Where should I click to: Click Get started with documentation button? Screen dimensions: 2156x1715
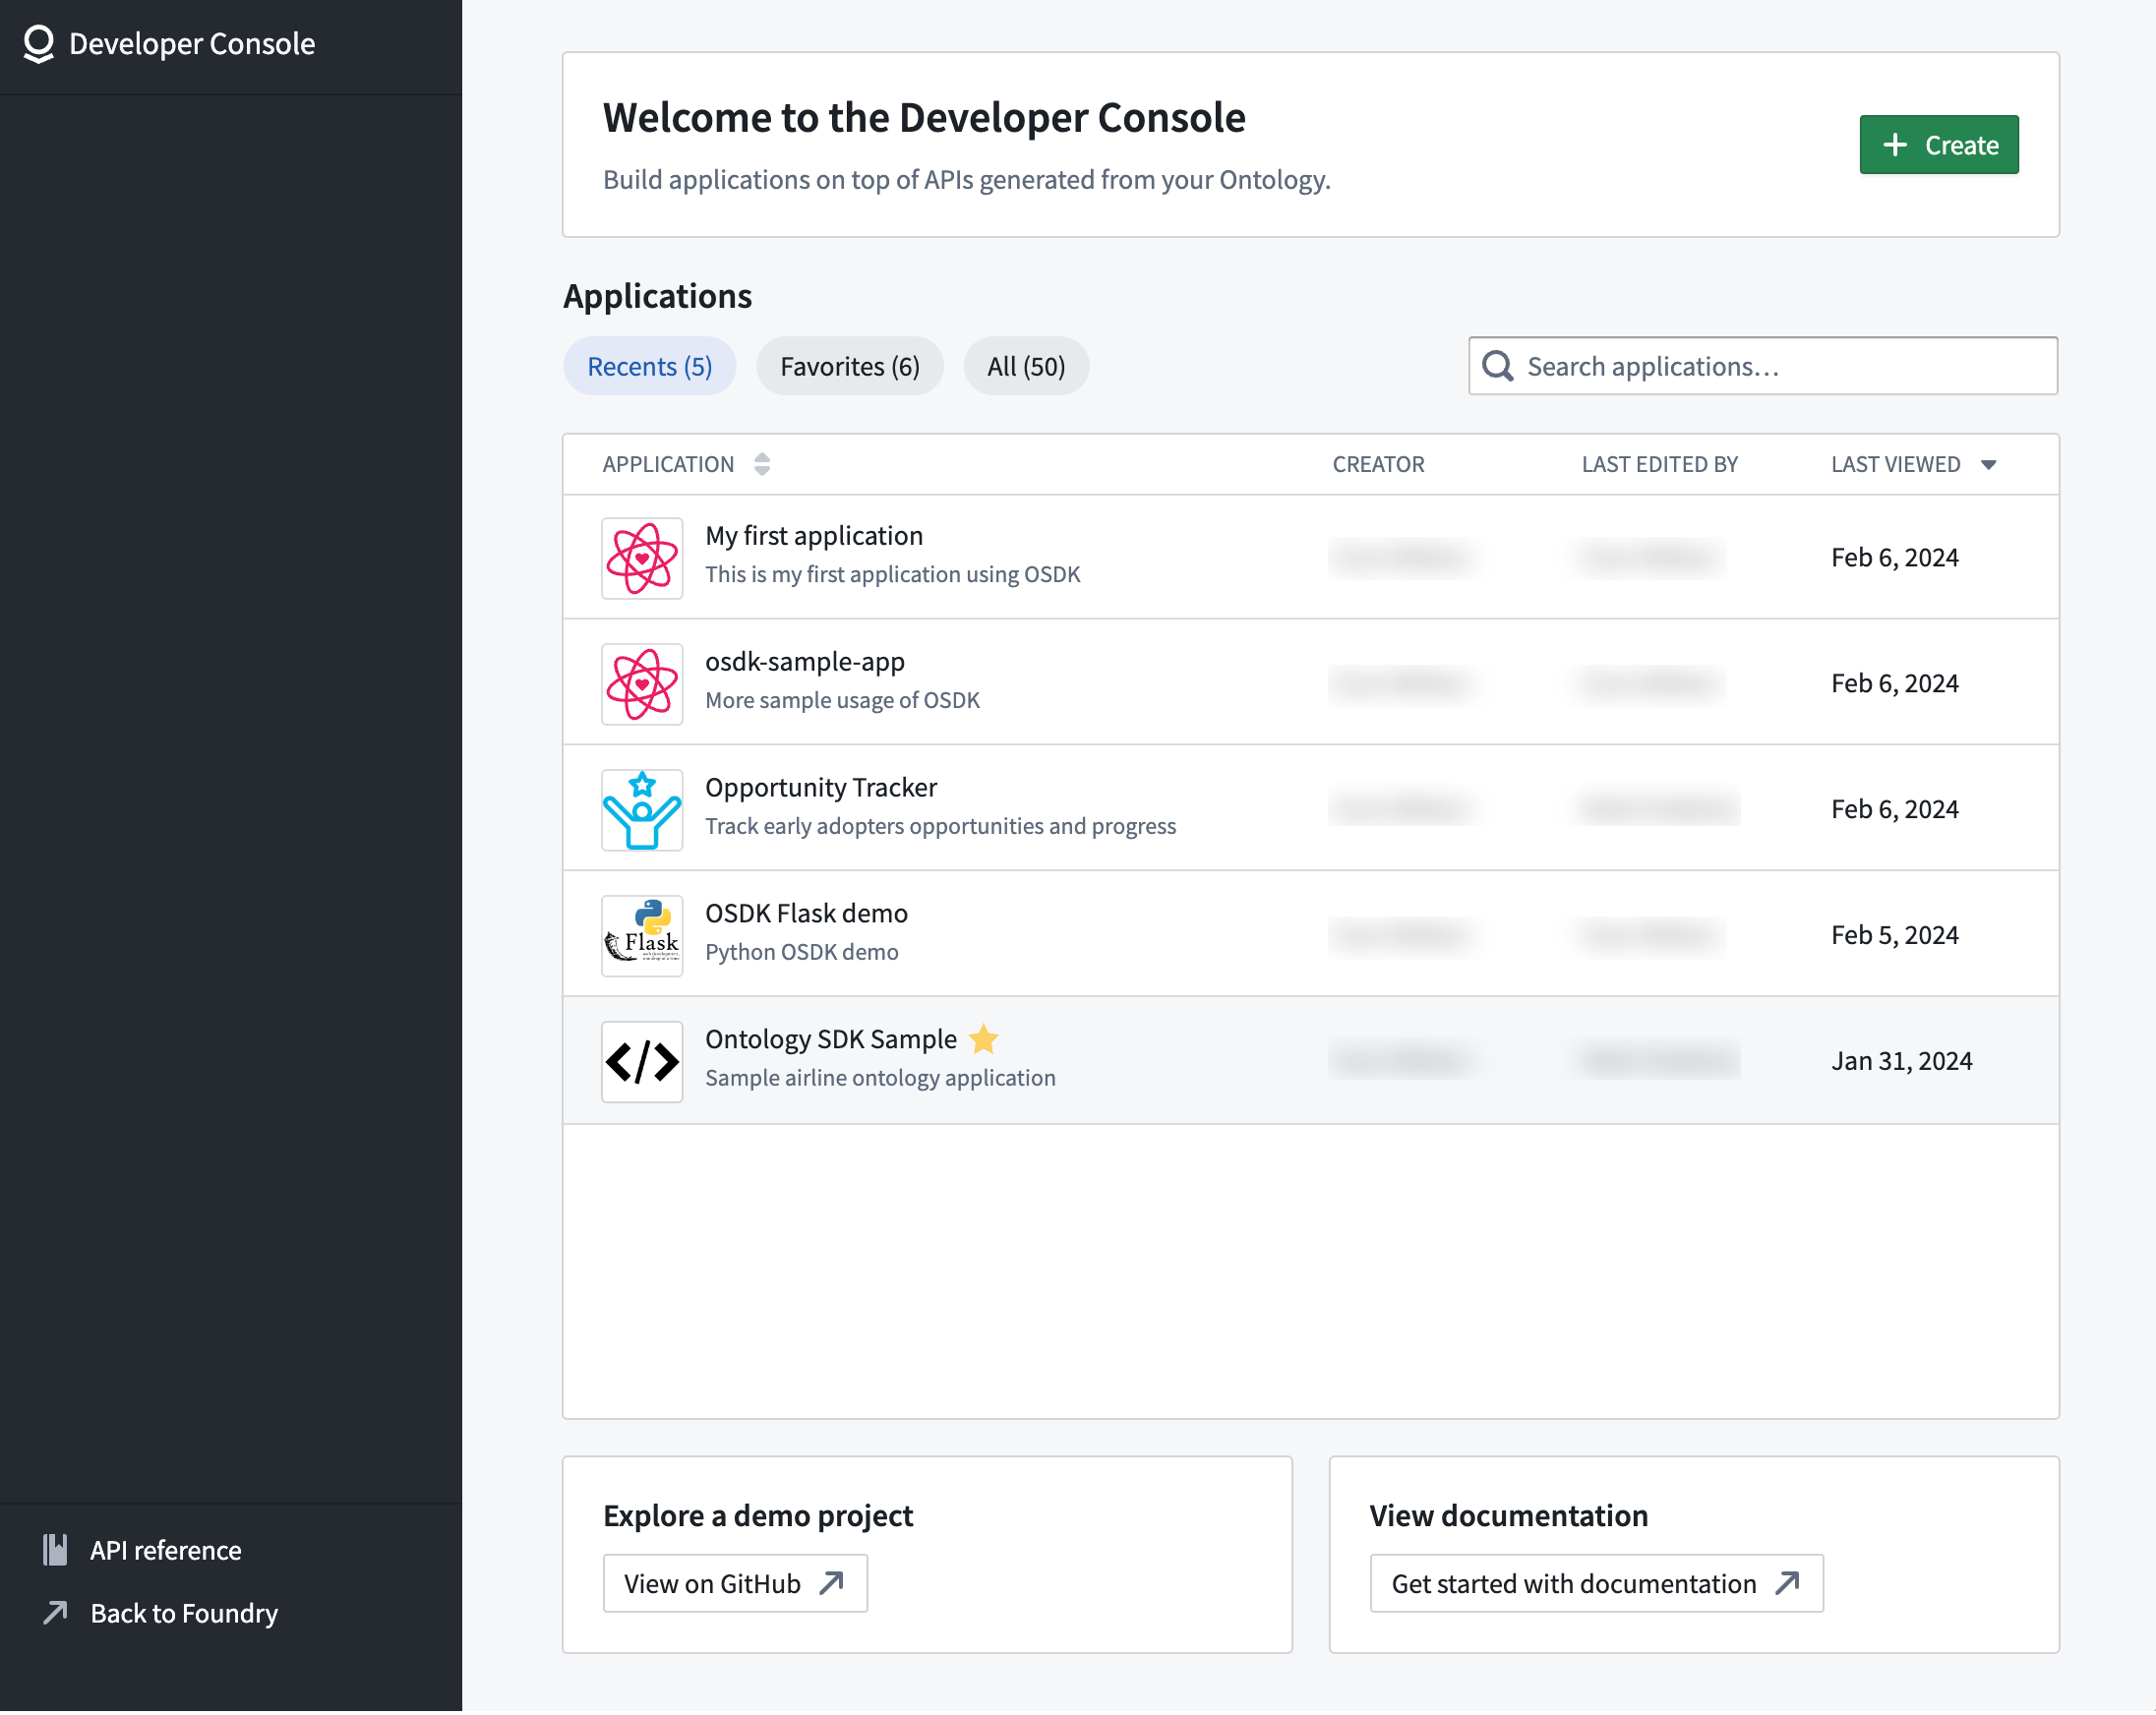1597,1584
